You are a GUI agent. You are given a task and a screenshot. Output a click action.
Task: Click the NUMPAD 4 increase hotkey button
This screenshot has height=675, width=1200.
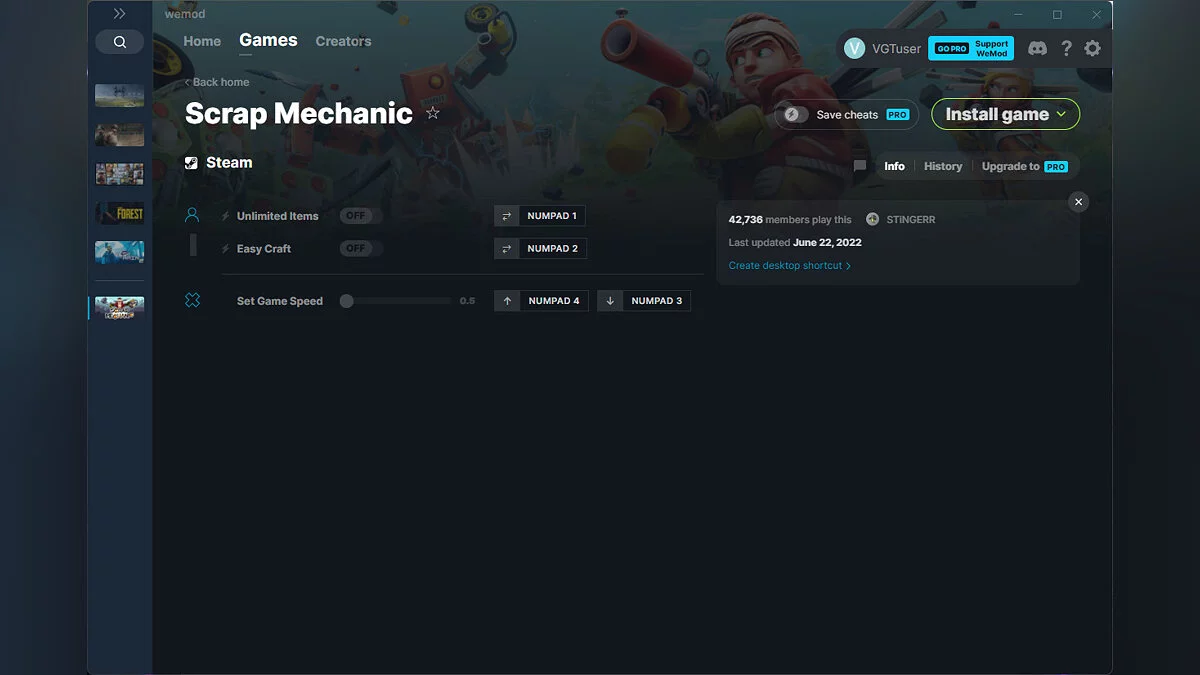[541, 301]
